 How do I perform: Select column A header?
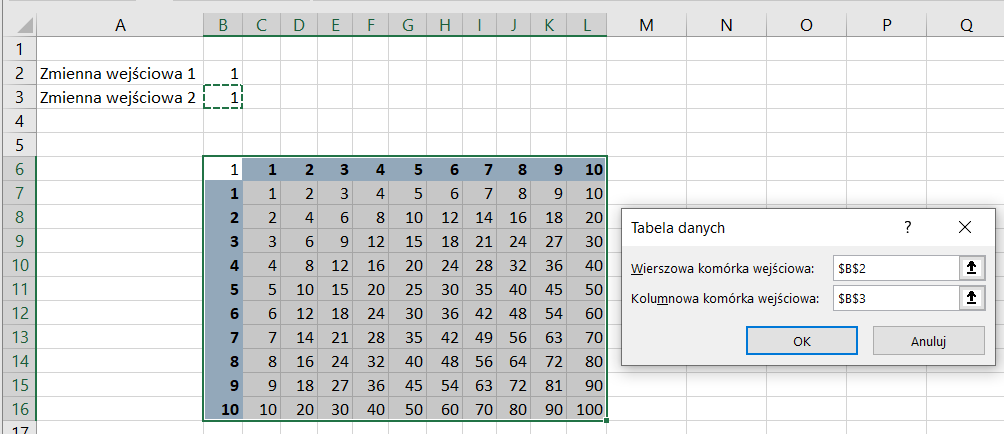[x=120, y=25]
